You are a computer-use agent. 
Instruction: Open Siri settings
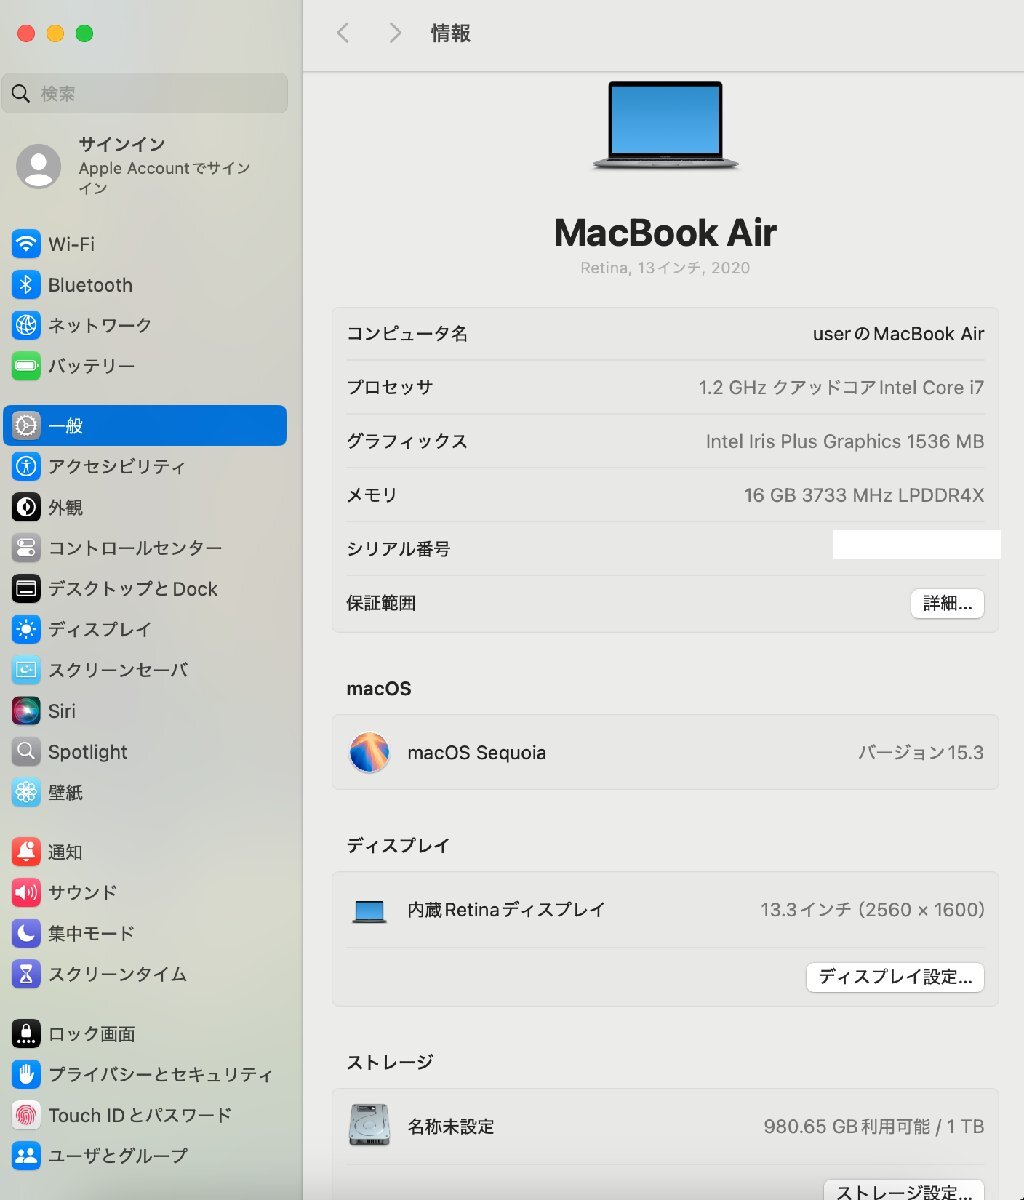[61, 711]
